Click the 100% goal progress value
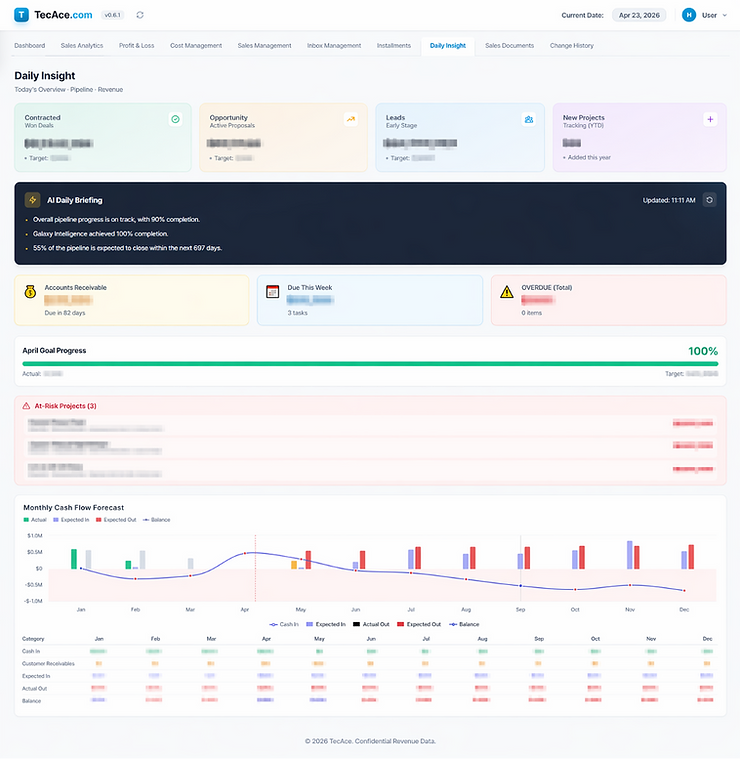The width and height of the screenshot is (740, 759). coord(703,351)
